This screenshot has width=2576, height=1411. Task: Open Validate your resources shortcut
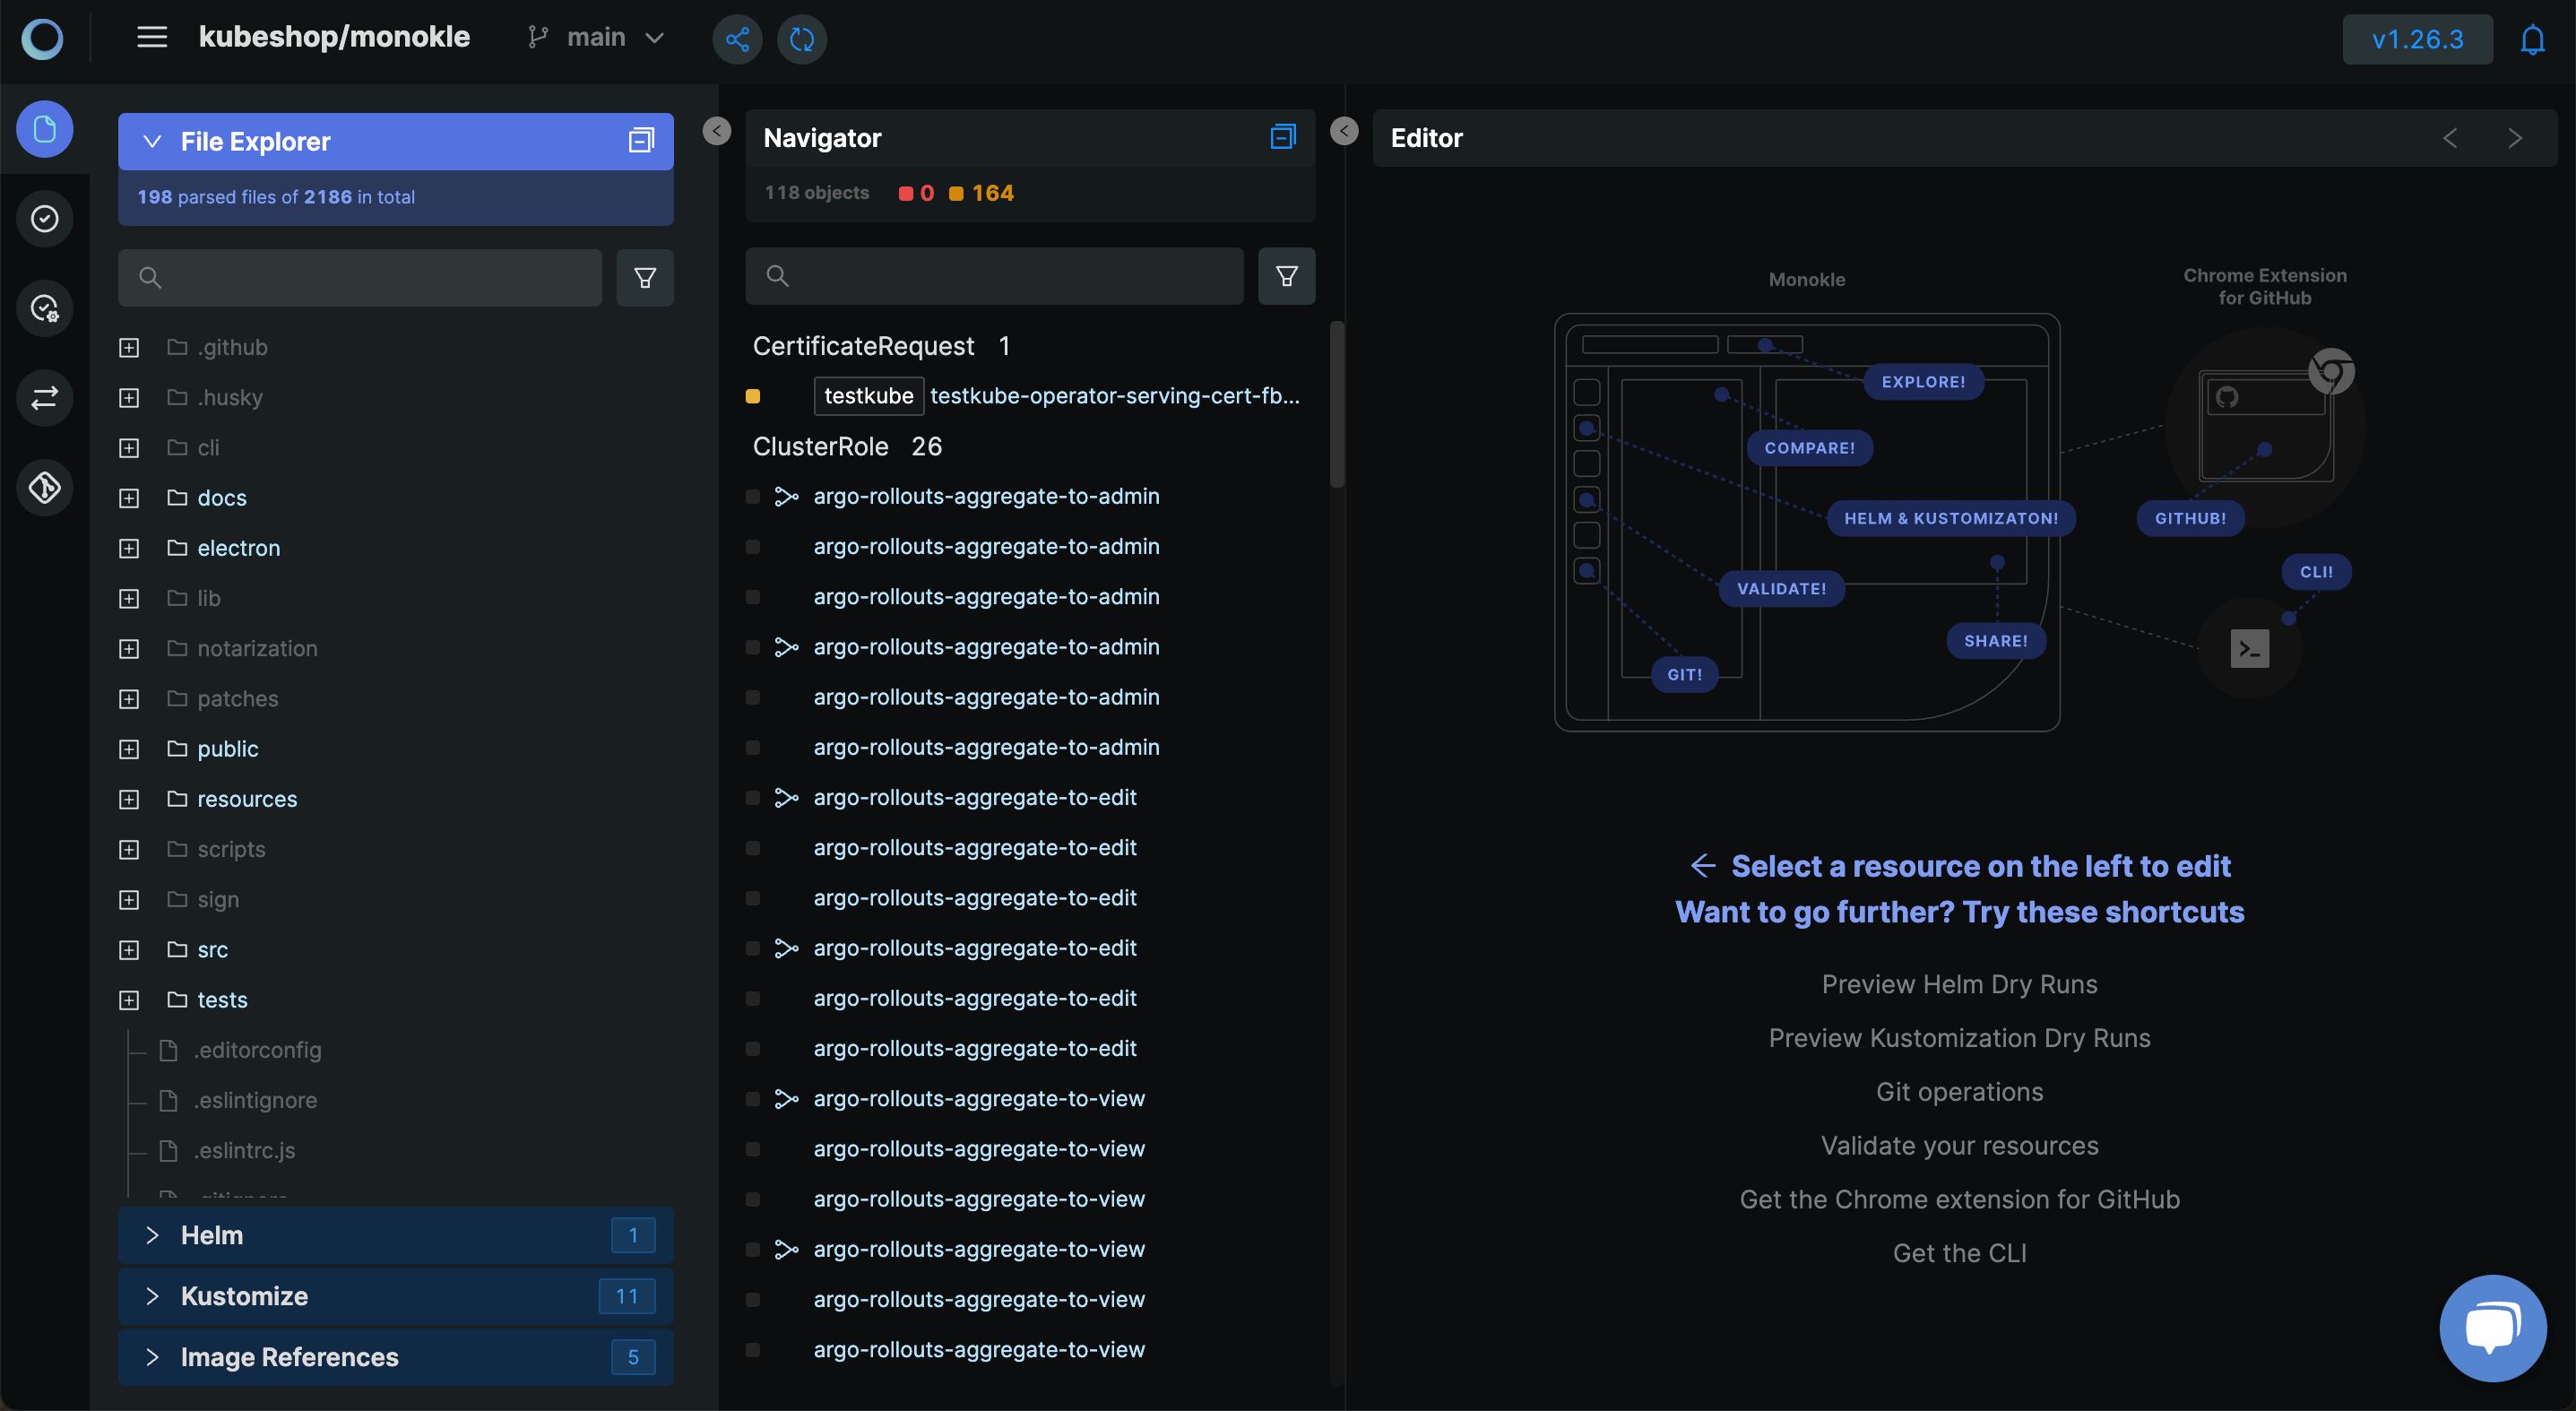coord(1959,1146)
